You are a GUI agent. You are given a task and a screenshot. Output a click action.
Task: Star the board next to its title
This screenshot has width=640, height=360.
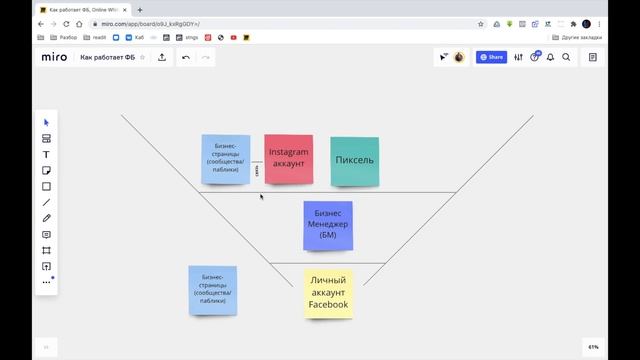tap(142, 58)
